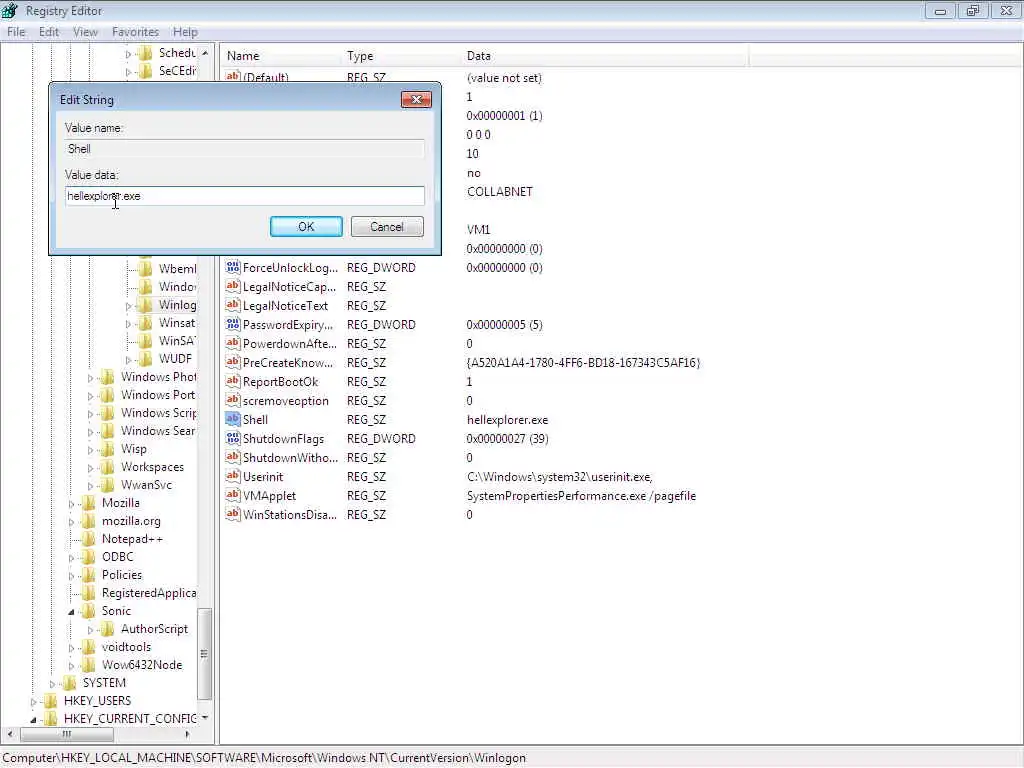Click the tree scroll-down arrow
This screenshot has height=768, width=1024.
pyautogui.click(x=205, y=718)
